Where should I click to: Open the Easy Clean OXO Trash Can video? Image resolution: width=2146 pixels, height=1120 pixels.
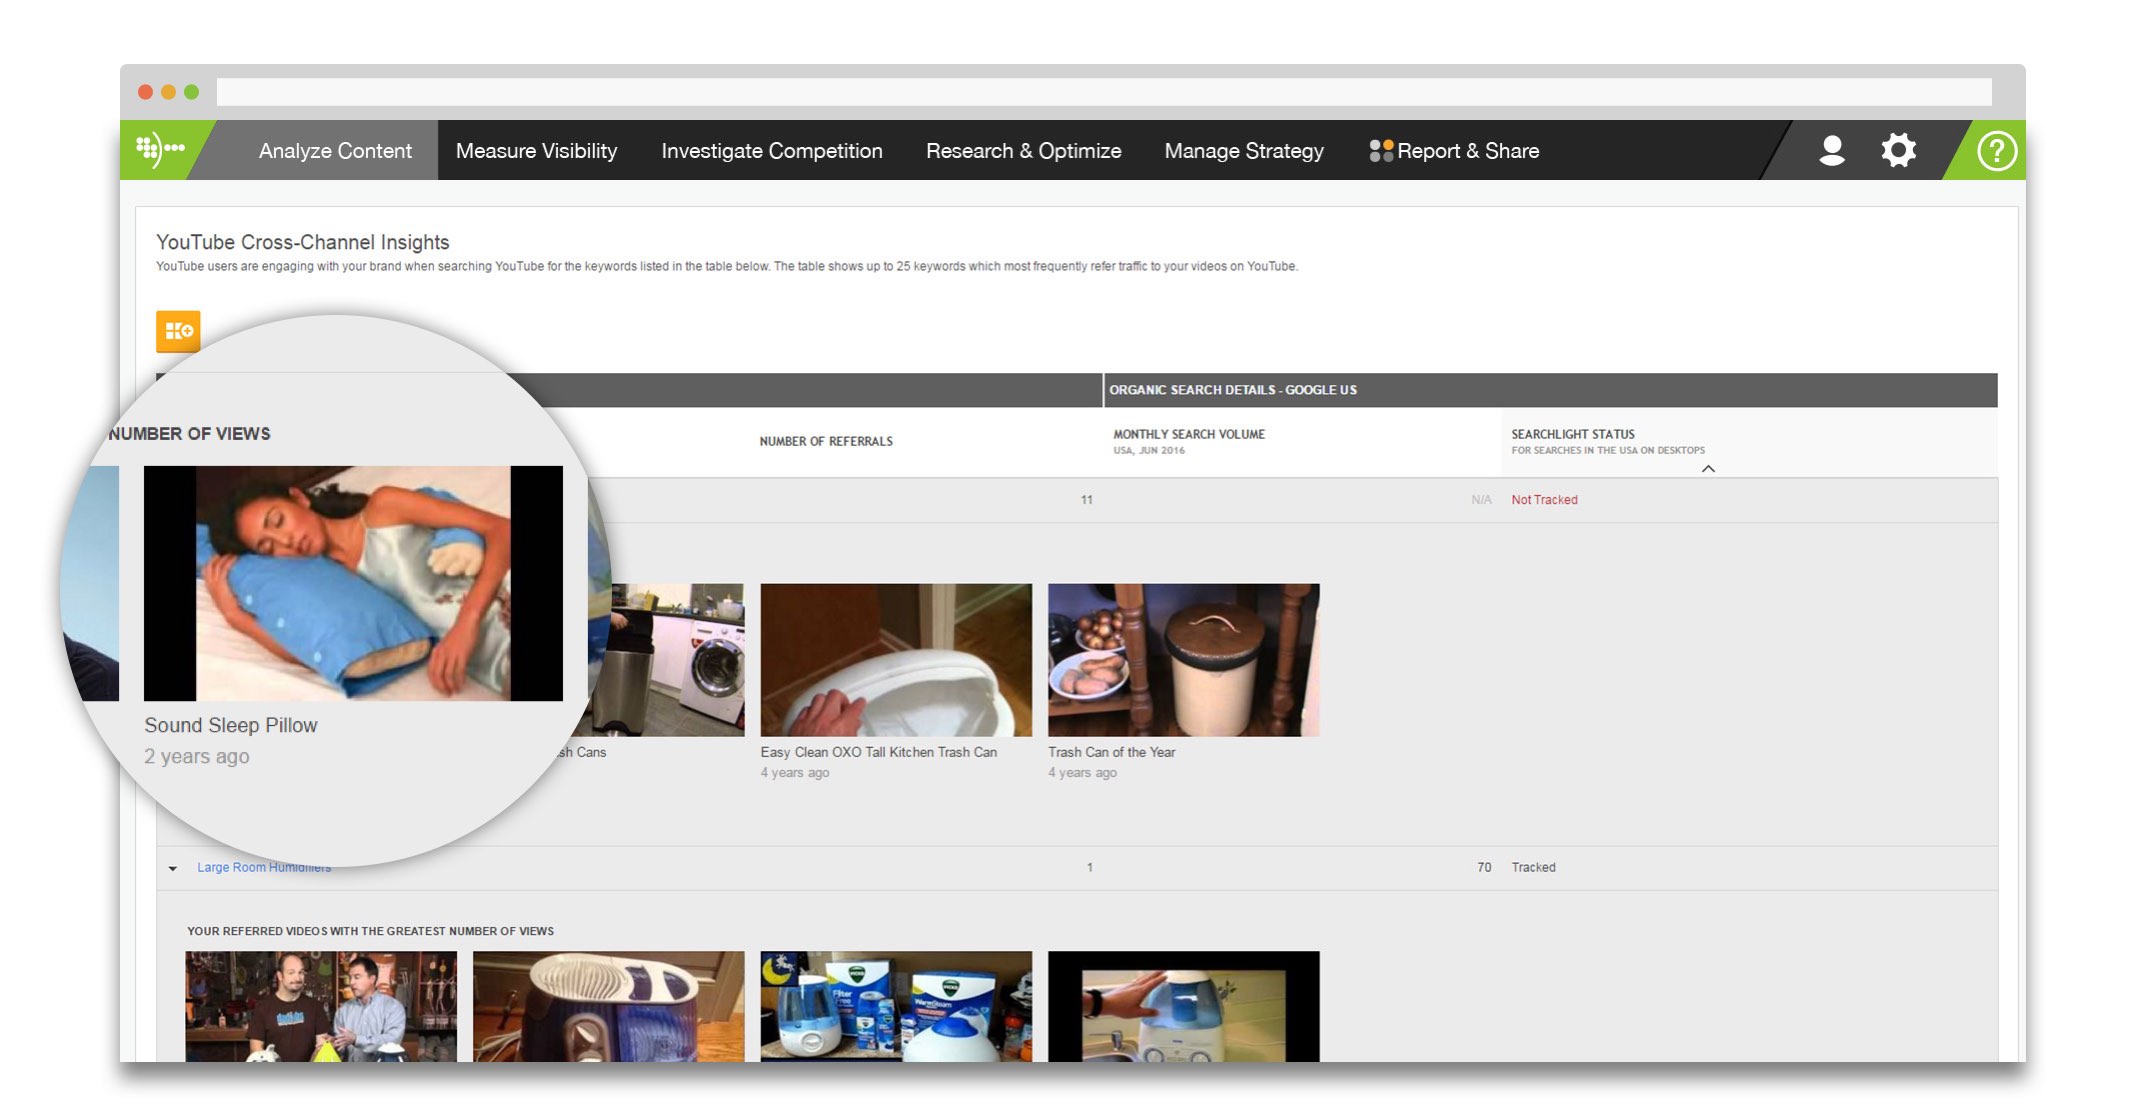pos(895,660)
